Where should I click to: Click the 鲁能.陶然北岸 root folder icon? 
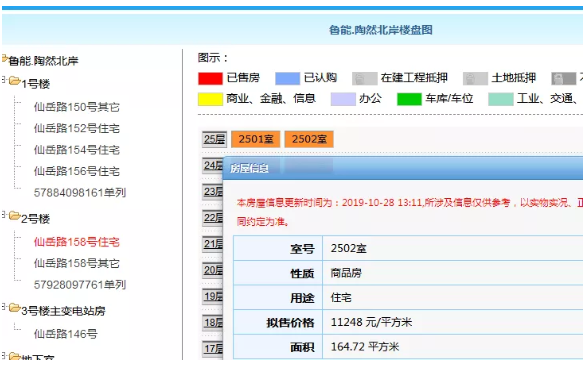click(4, 58)
